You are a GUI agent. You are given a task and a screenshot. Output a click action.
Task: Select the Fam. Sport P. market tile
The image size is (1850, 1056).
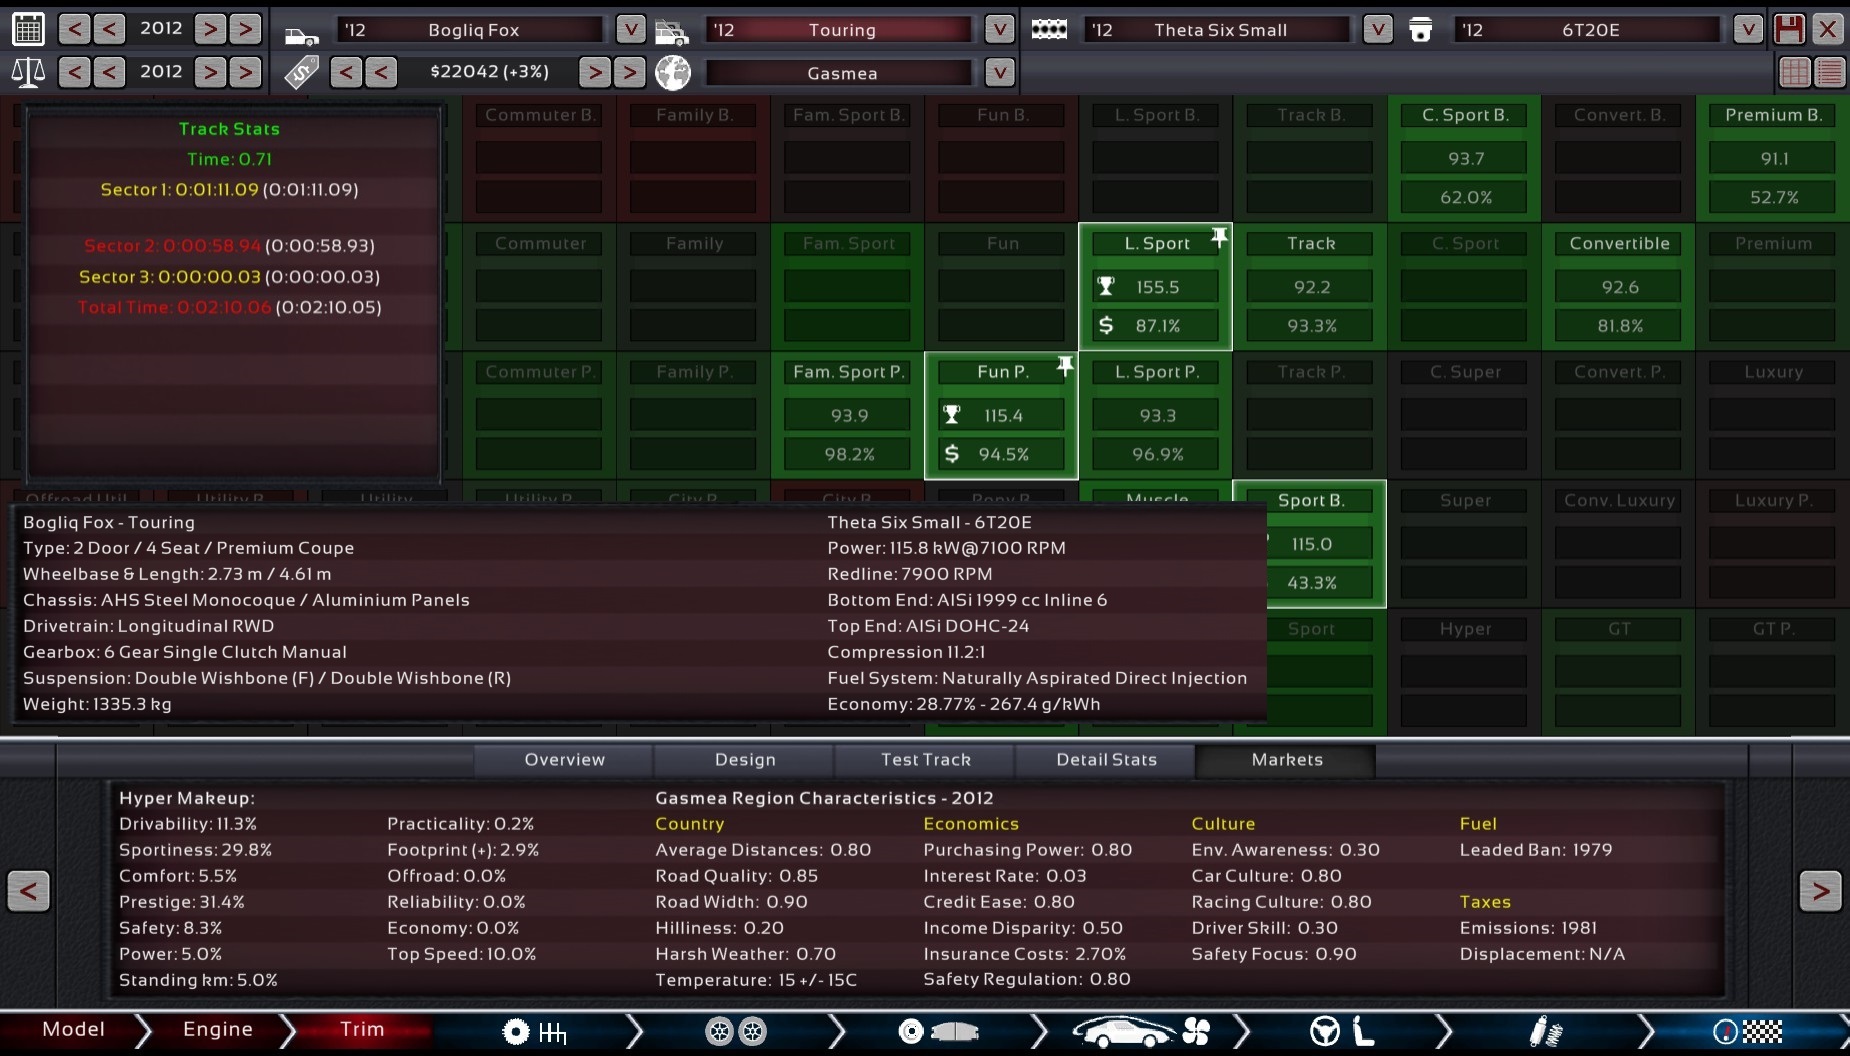coord(848,415)
